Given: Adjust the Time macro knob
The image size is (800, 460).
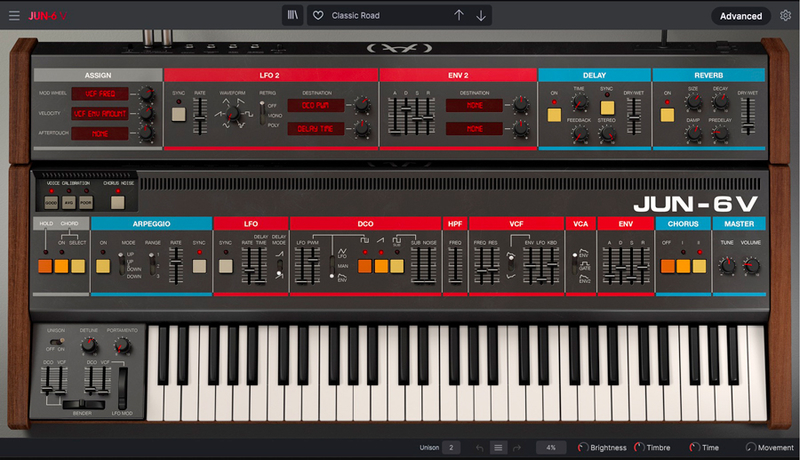Looking at the screenshot, I should (694, 447).
